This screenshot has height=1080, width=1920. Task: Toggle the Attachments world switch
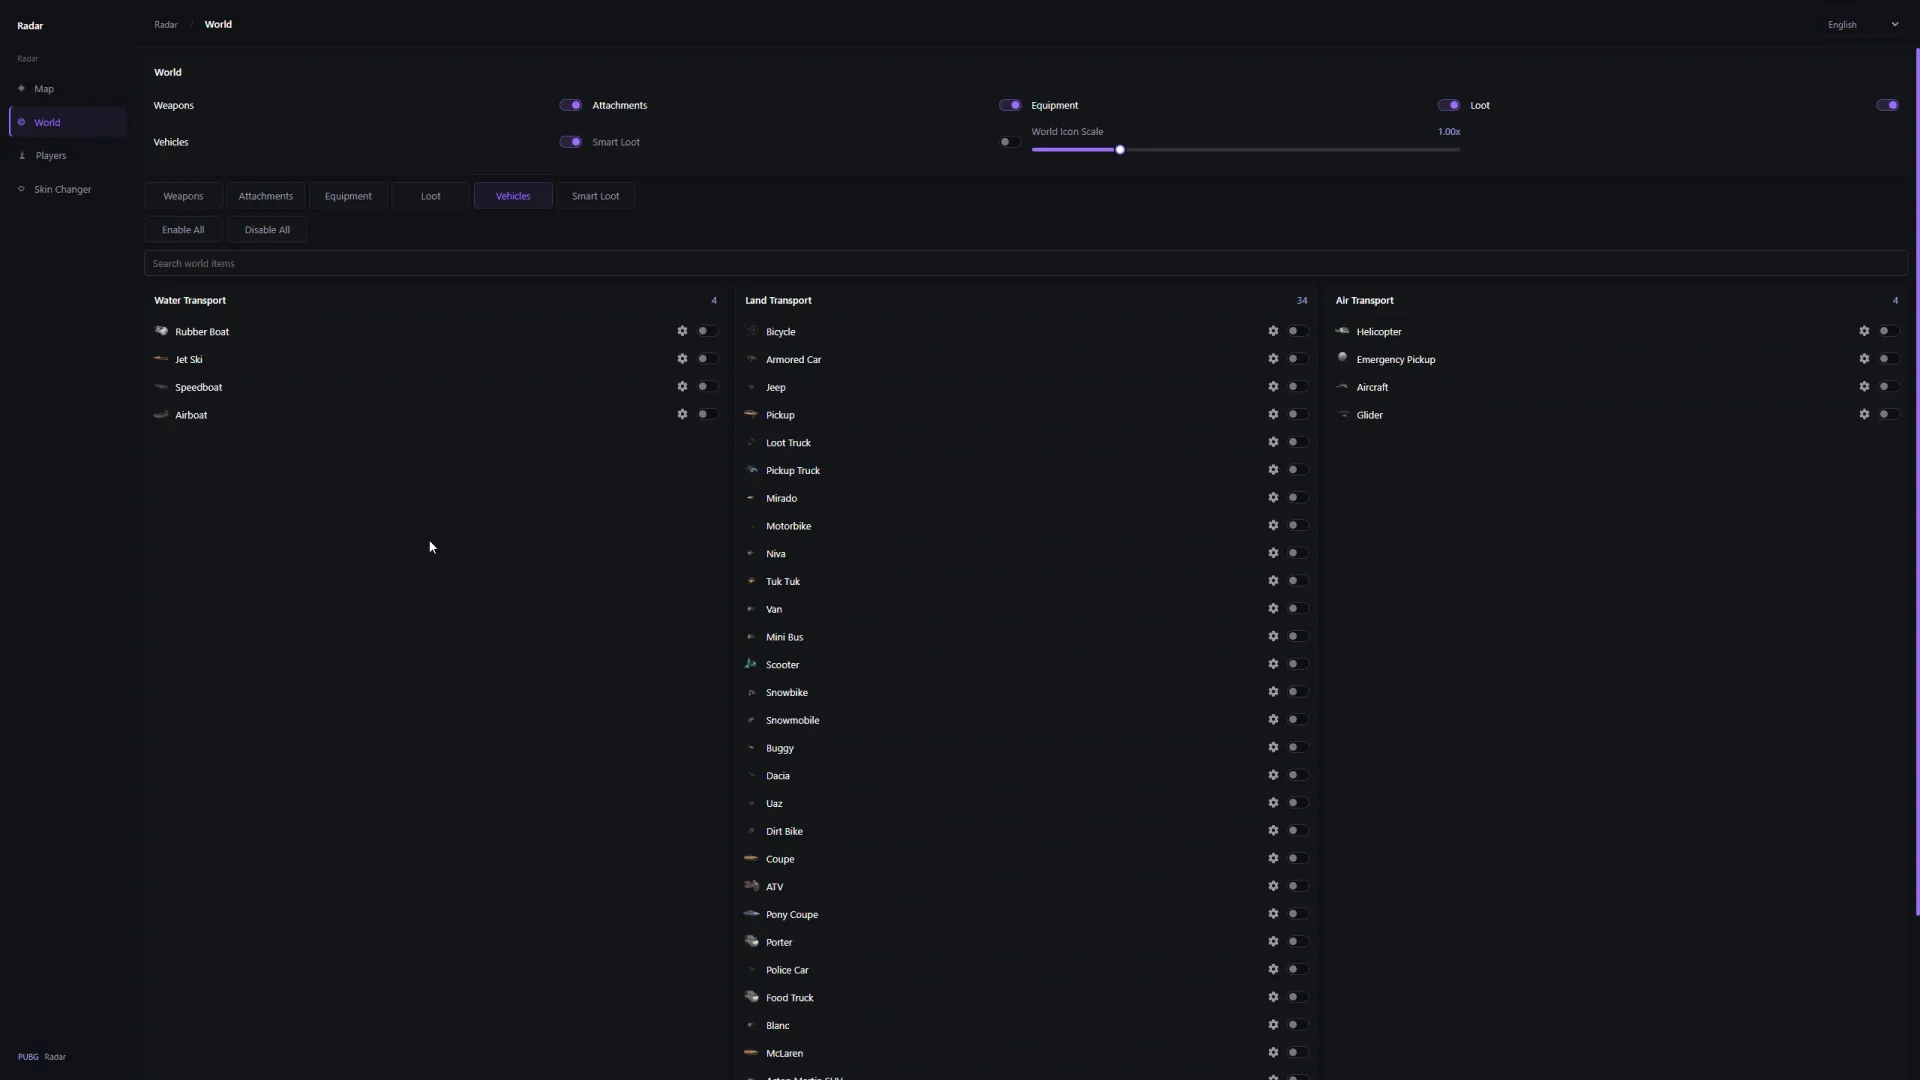pos(1010,105)
